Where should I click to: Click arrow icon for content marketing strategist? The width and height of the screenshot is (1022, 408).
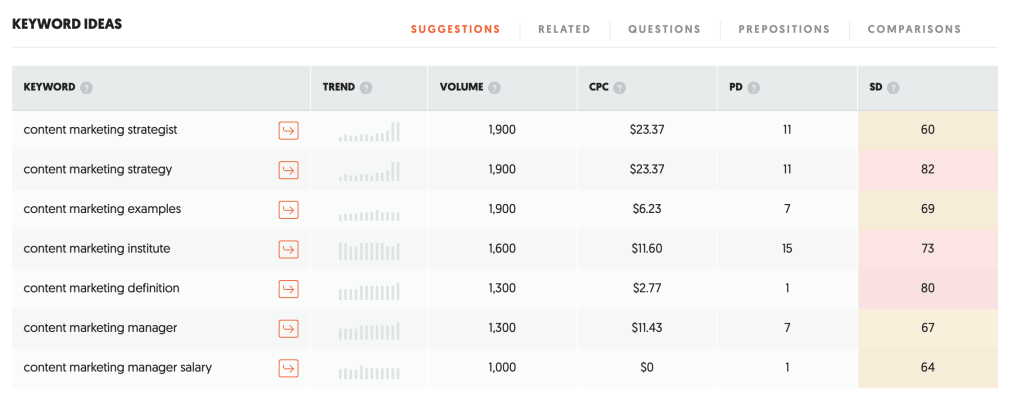[288, 131]
